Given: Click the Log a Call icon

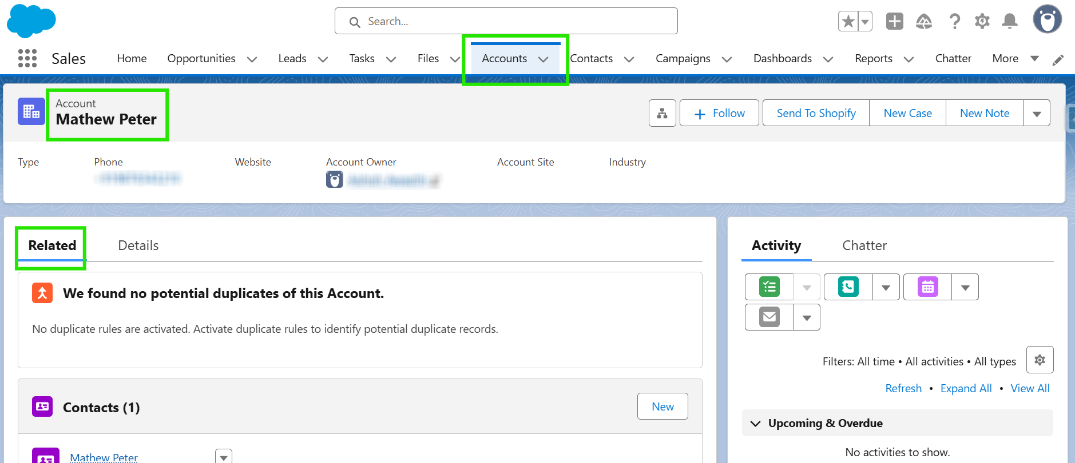Looking at the screenshot, I should pos(848,287).
